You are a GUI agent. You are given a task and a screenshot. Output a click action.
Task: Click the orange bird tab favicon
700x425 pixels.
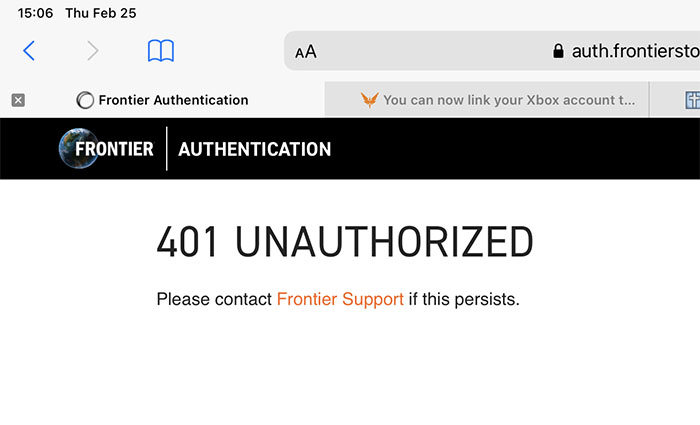pos(370,100)
